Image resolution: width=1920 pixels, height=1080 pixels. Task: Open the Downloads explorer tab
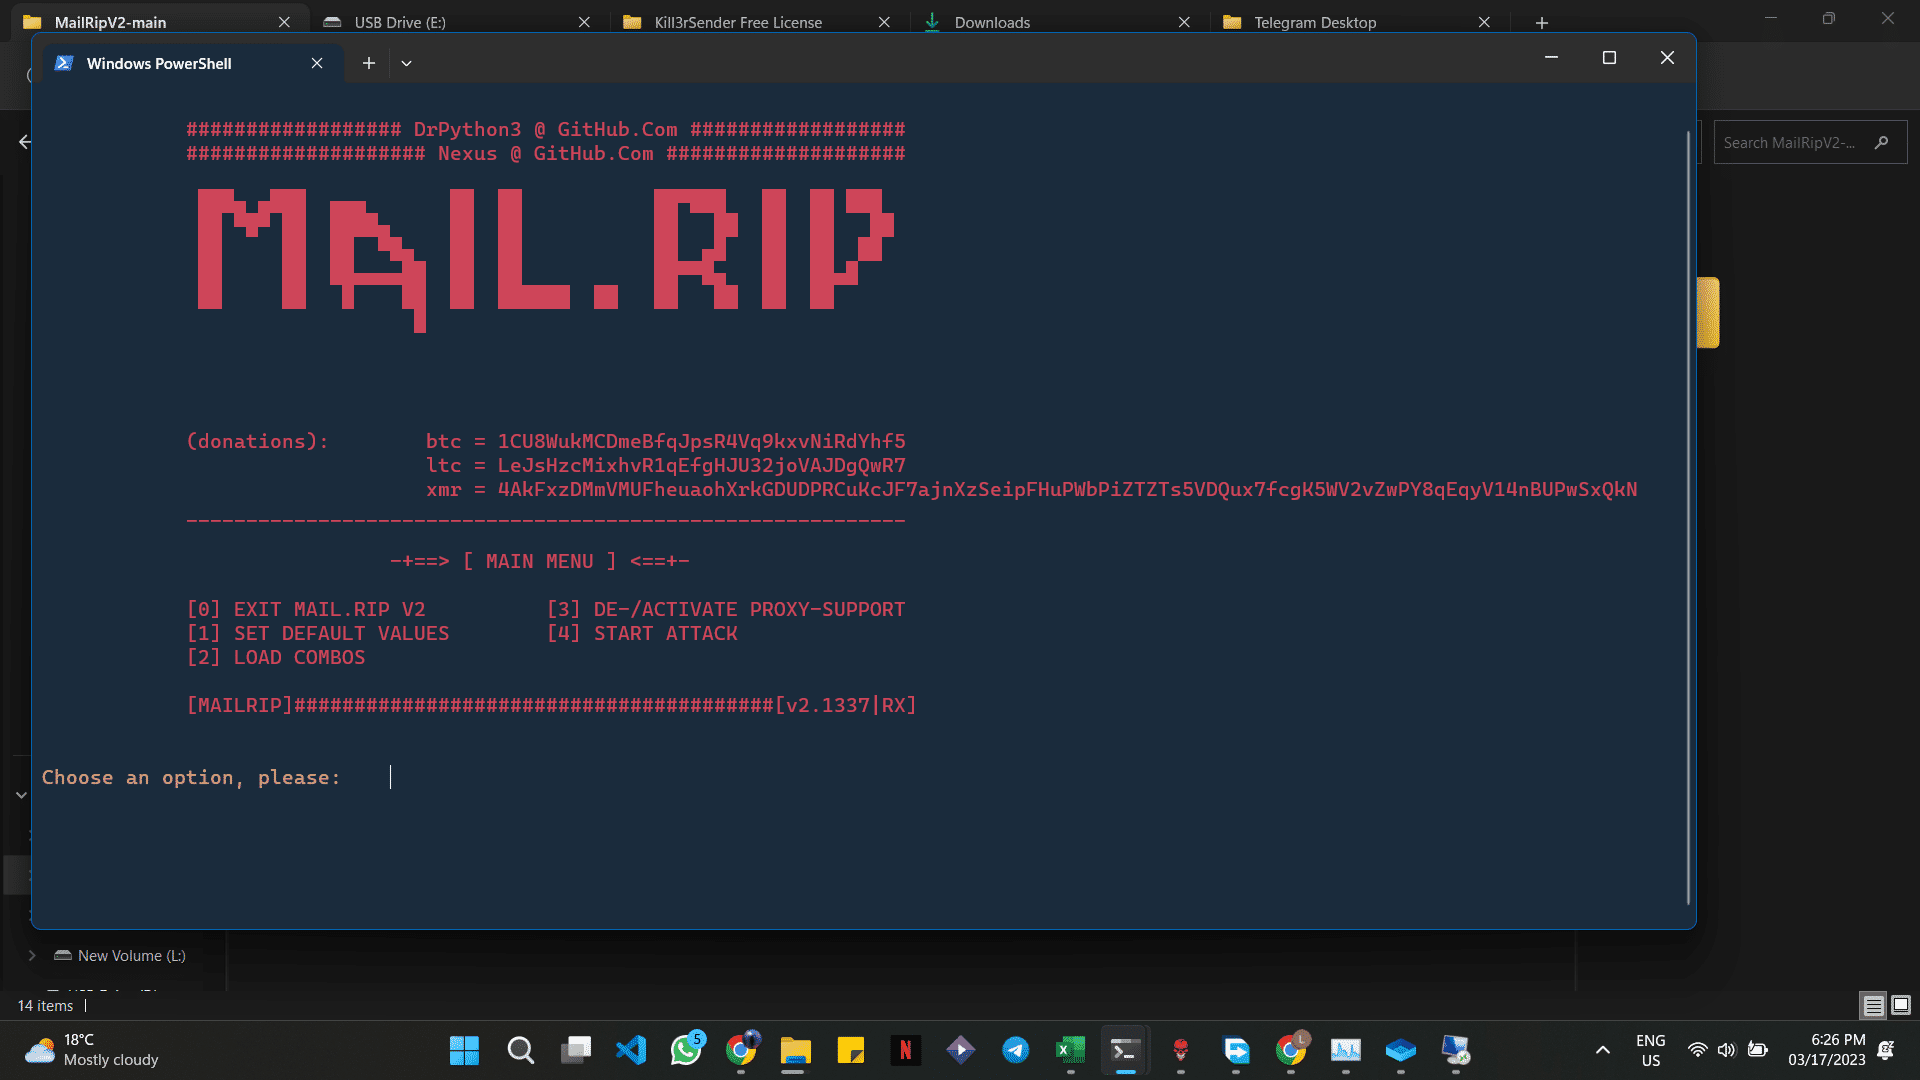click(x=992, y=22)
